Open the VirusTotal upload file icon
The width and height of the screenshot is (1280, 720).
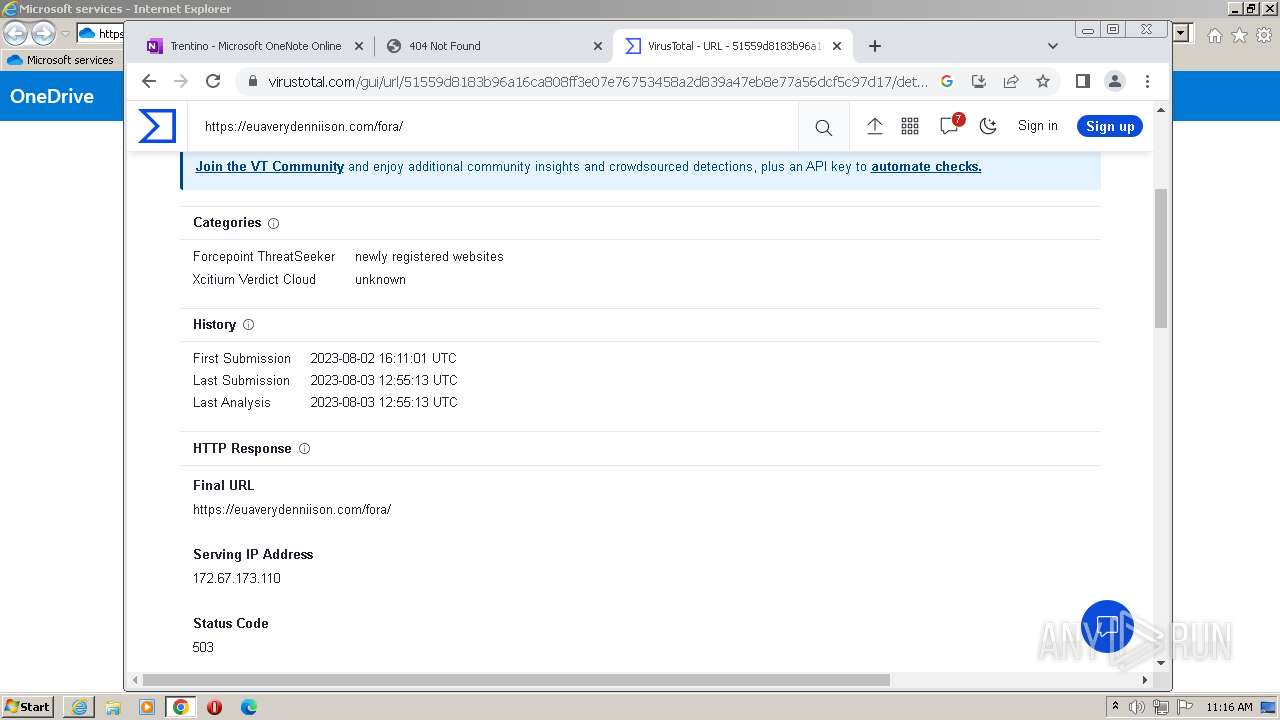(874, 126)
